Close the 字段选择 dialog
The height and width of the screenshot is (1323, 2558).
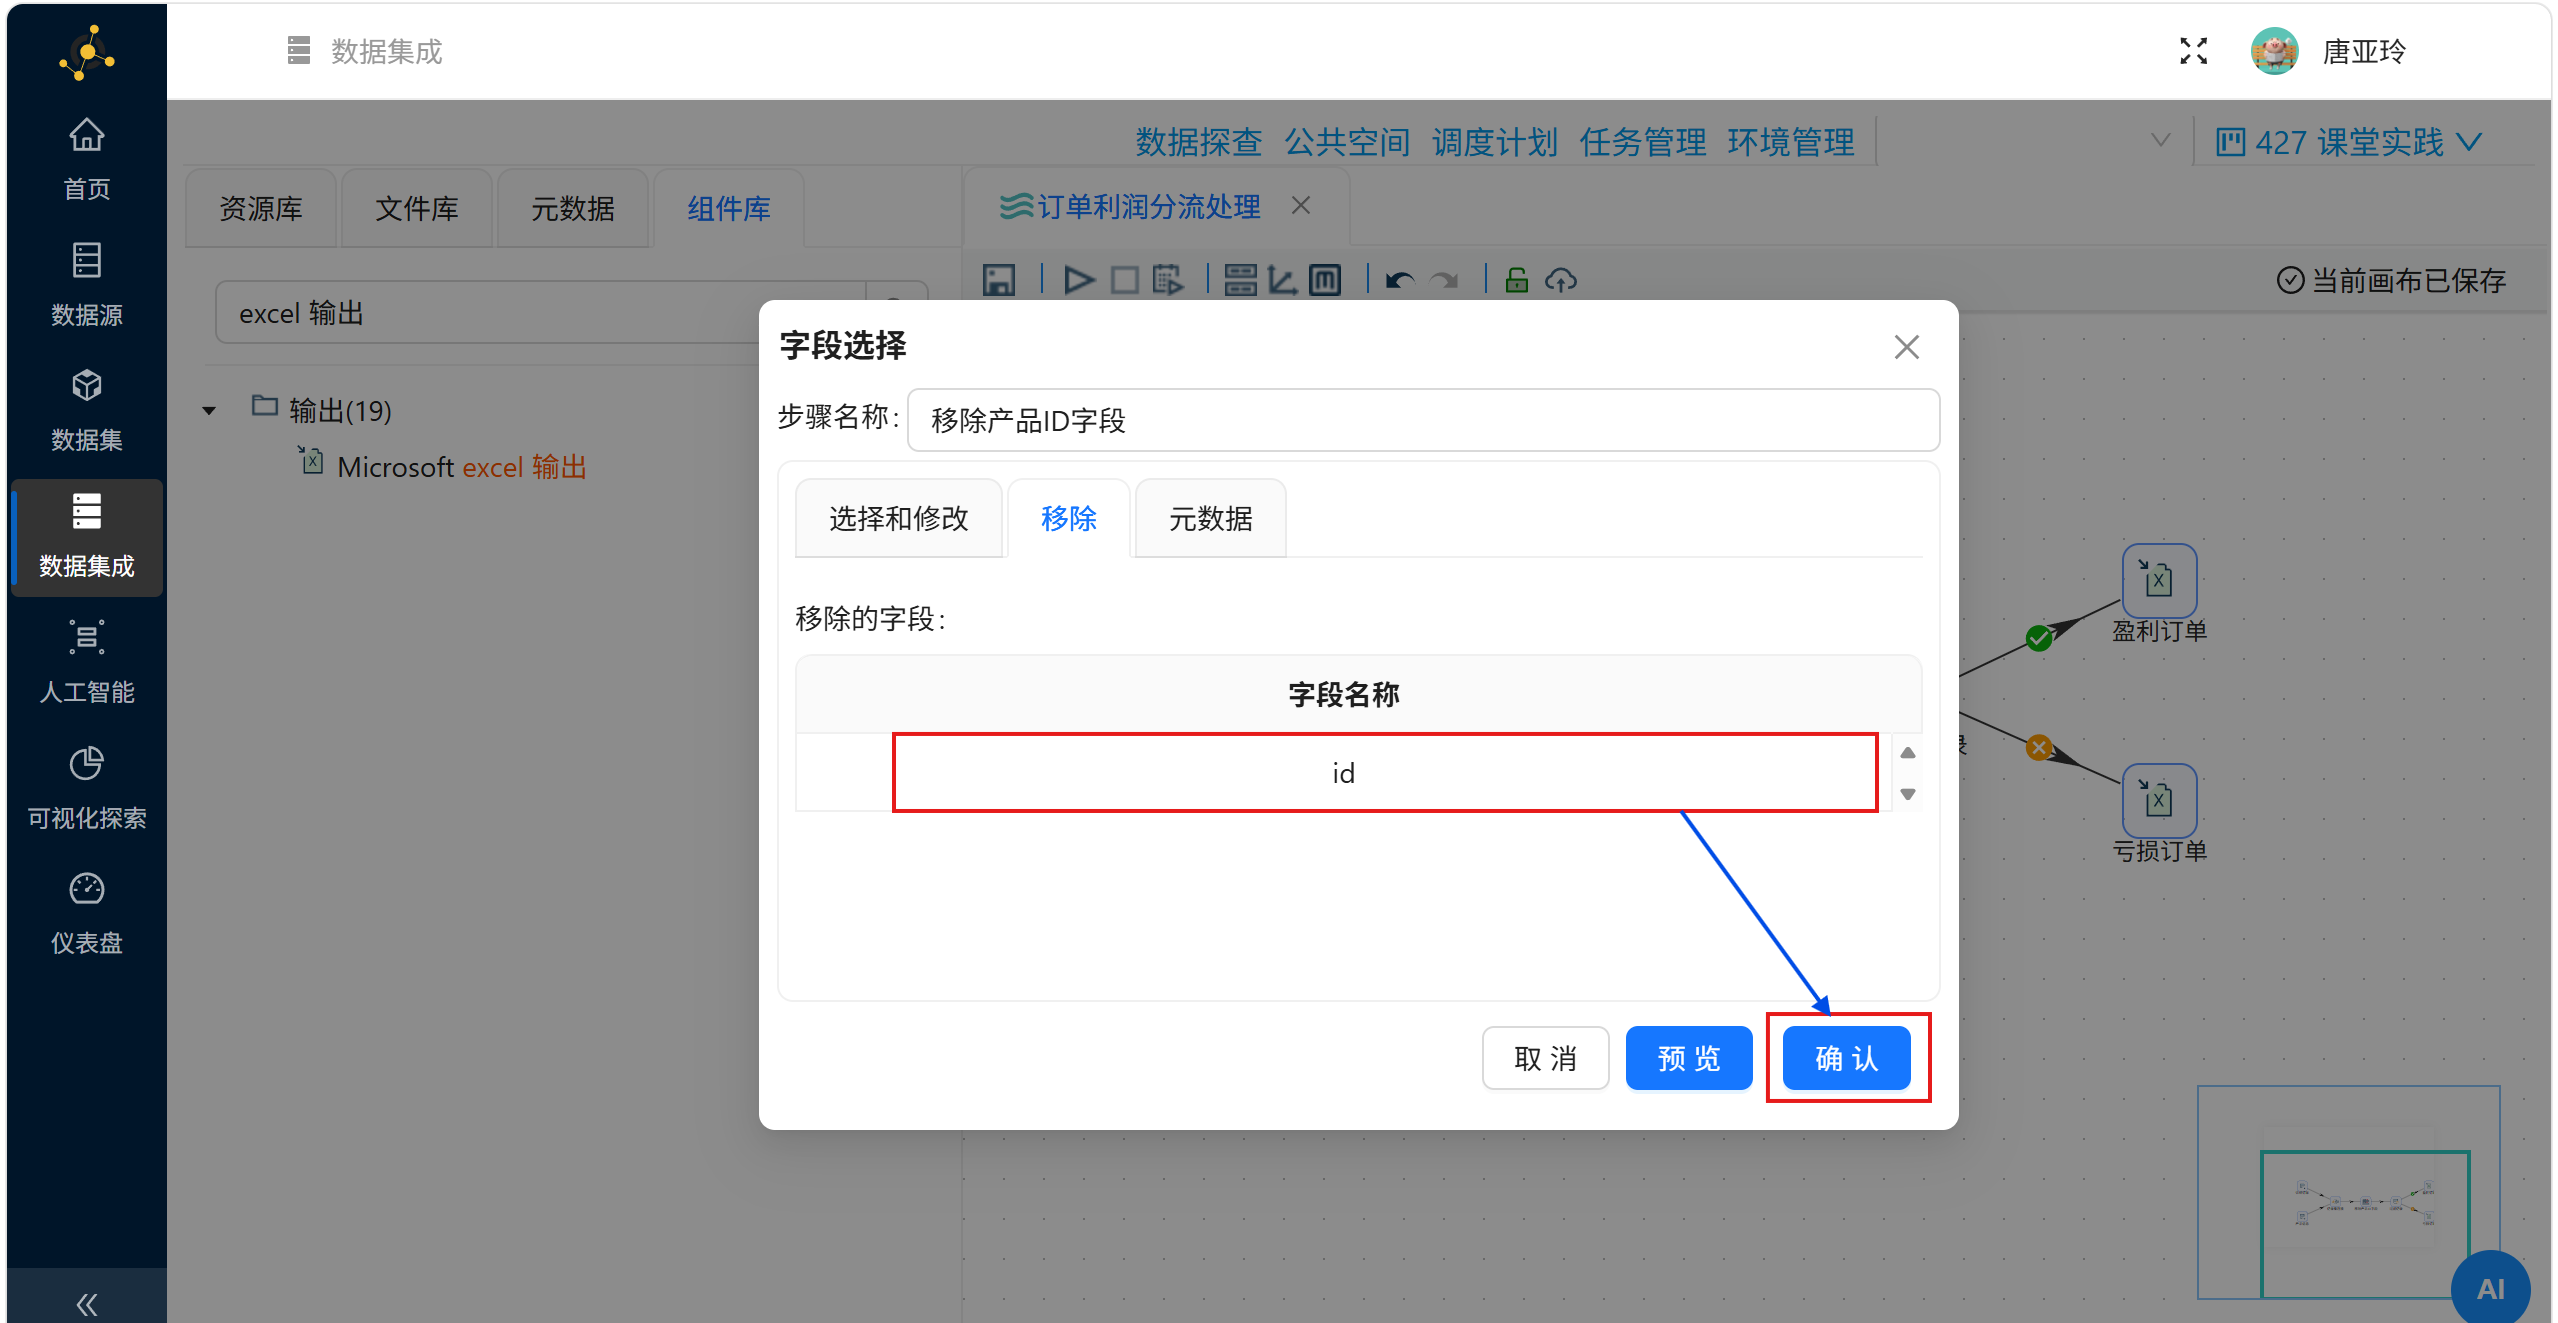(1906, 347)
